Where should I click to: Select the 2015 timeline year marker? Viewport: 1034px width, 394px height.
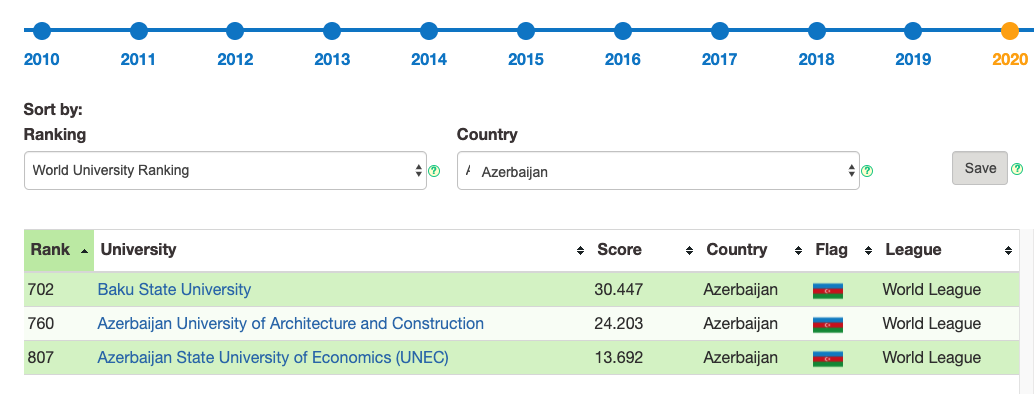pyautogui.click(x=526, y=30)
